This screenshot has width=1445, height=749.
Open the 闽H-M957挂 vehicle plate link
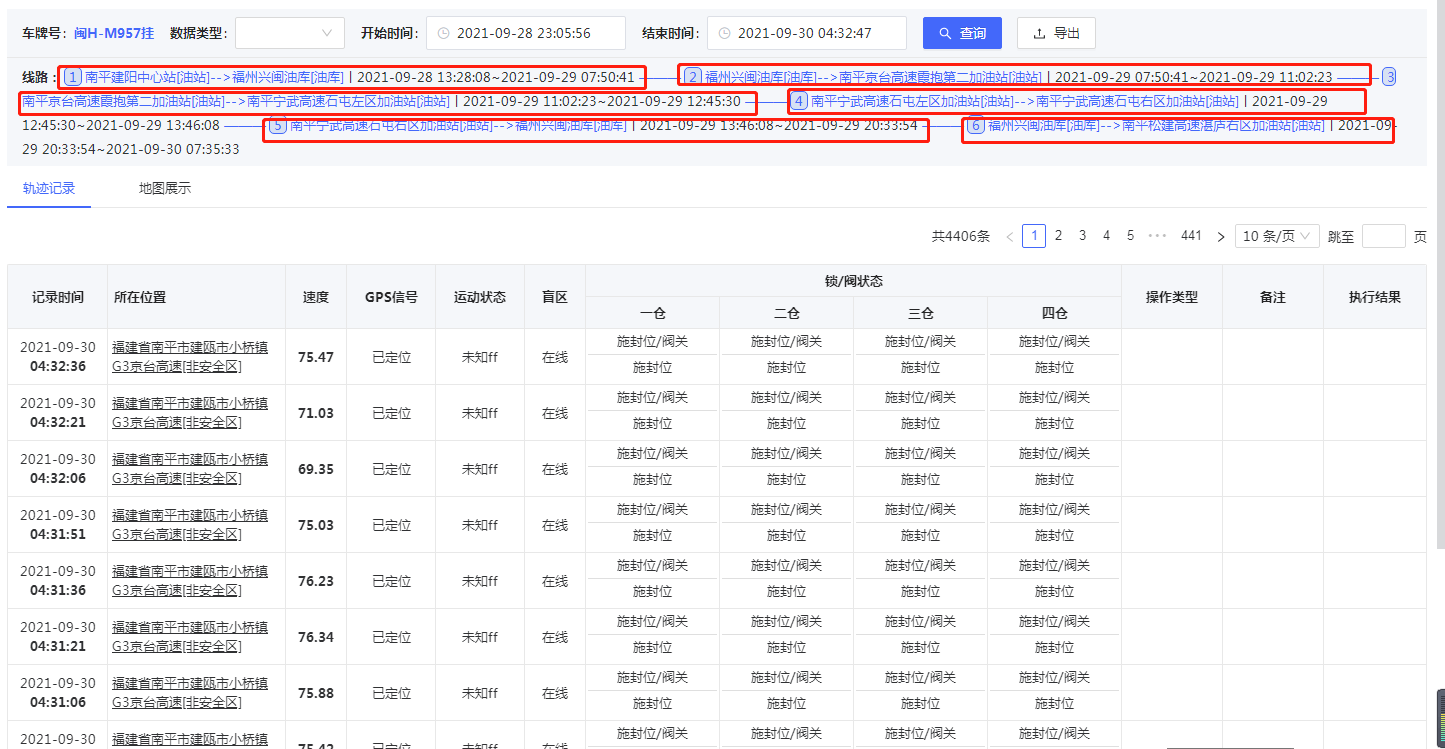113,32
